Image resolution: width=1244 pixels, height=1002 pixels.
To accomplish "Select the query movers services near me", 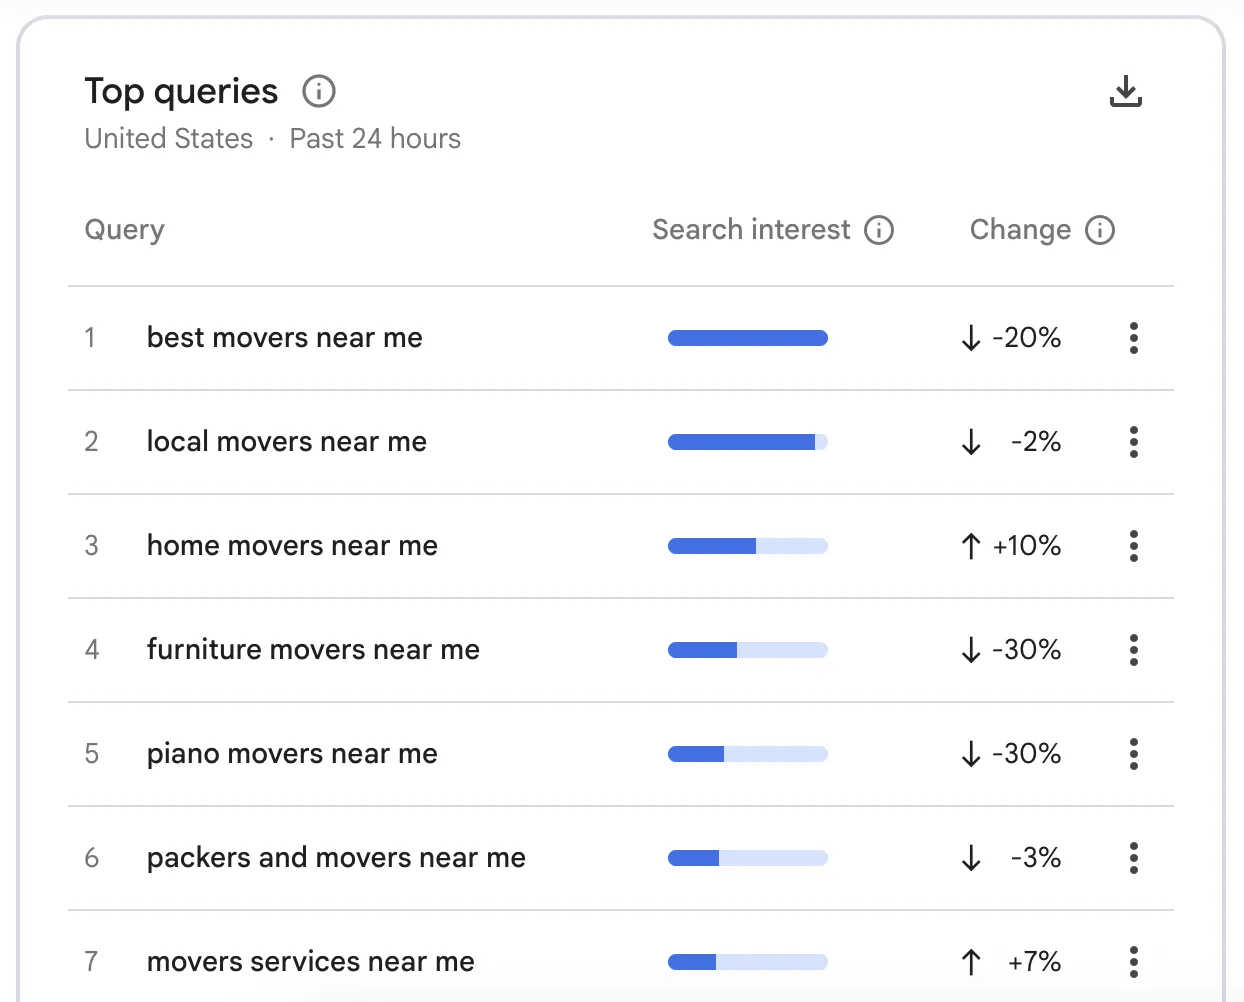I will pos(311,962).
